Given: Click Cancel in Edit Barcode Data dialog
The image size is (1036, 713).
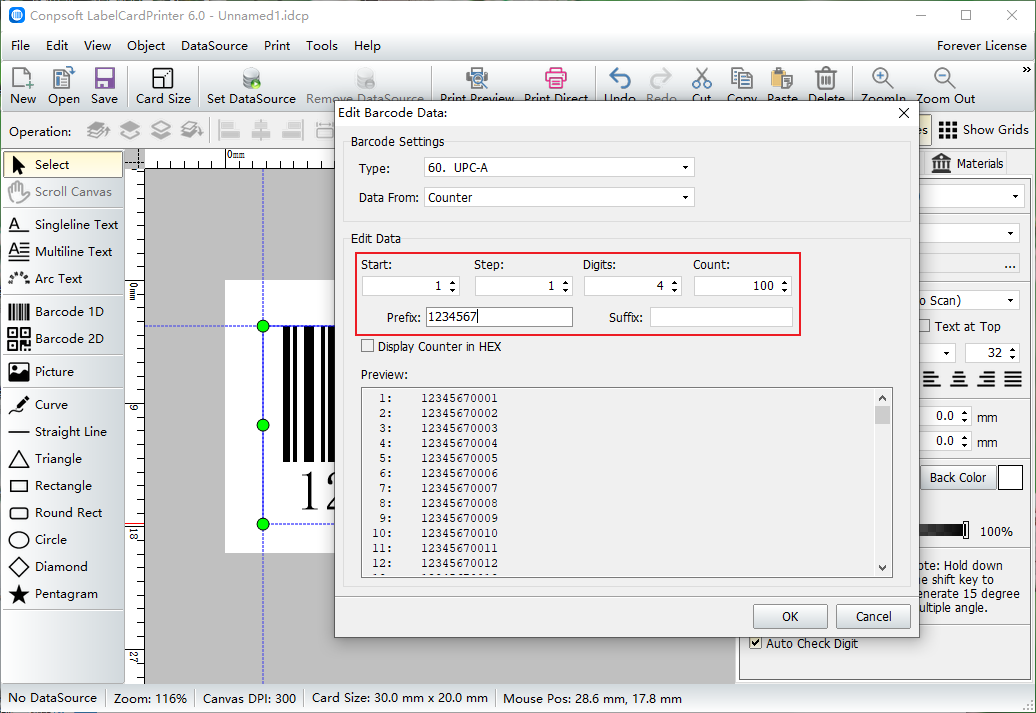Looking at the screenshot, I should (x=873, y=617).
